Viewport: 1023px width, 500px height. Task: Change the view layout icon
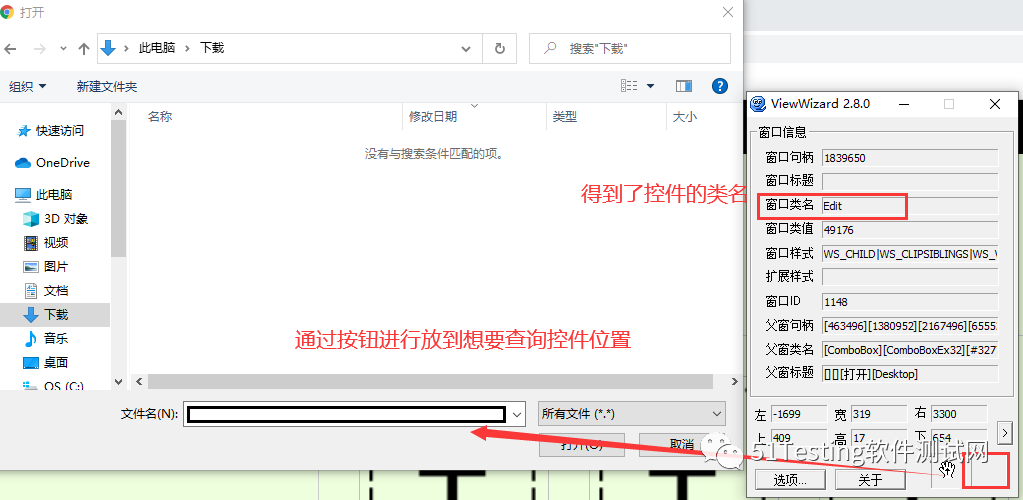tap(629, 86)
